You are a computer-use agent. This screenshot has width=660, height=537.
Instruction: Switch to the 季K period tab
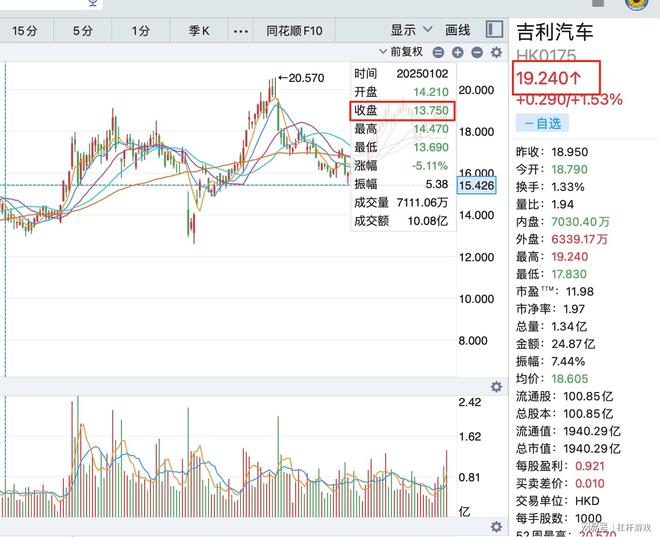tap(199, 31)
